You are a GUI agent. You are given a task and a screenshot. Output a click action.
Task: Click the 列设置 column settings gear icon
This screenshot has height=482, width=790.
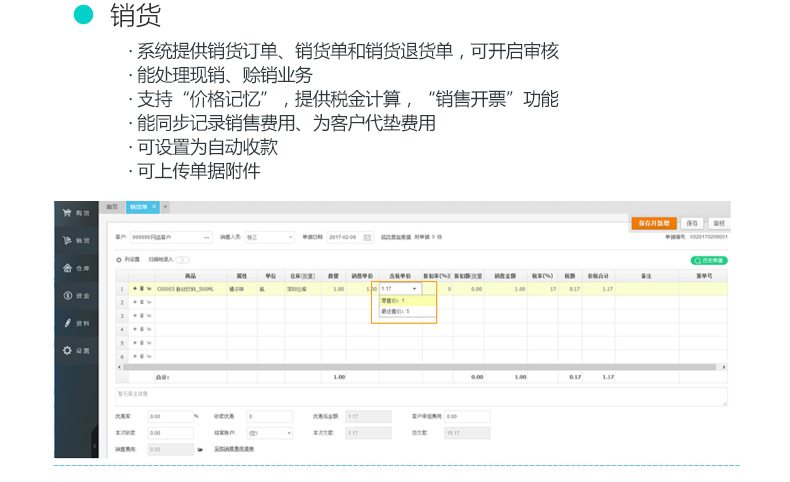[120, 259]
